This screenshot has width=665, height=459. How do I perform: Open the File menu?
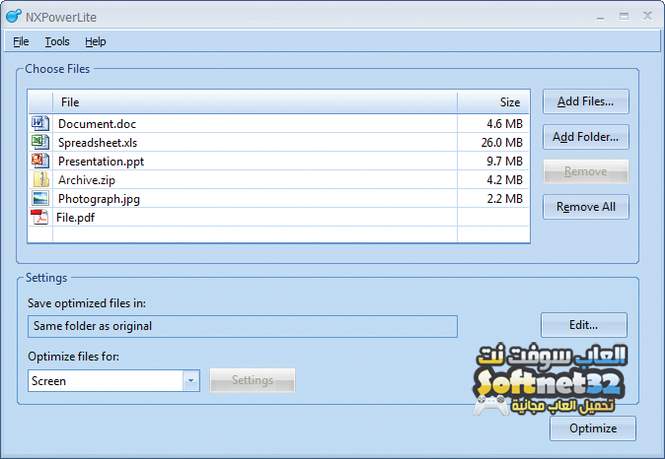tap(21, 42)
